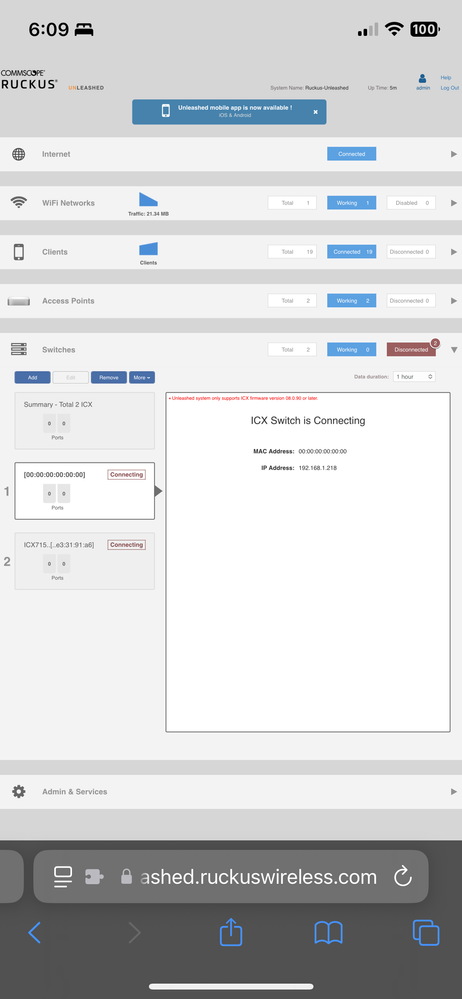
Task: Click the Internet globe icon
Action: coord(18,154)
